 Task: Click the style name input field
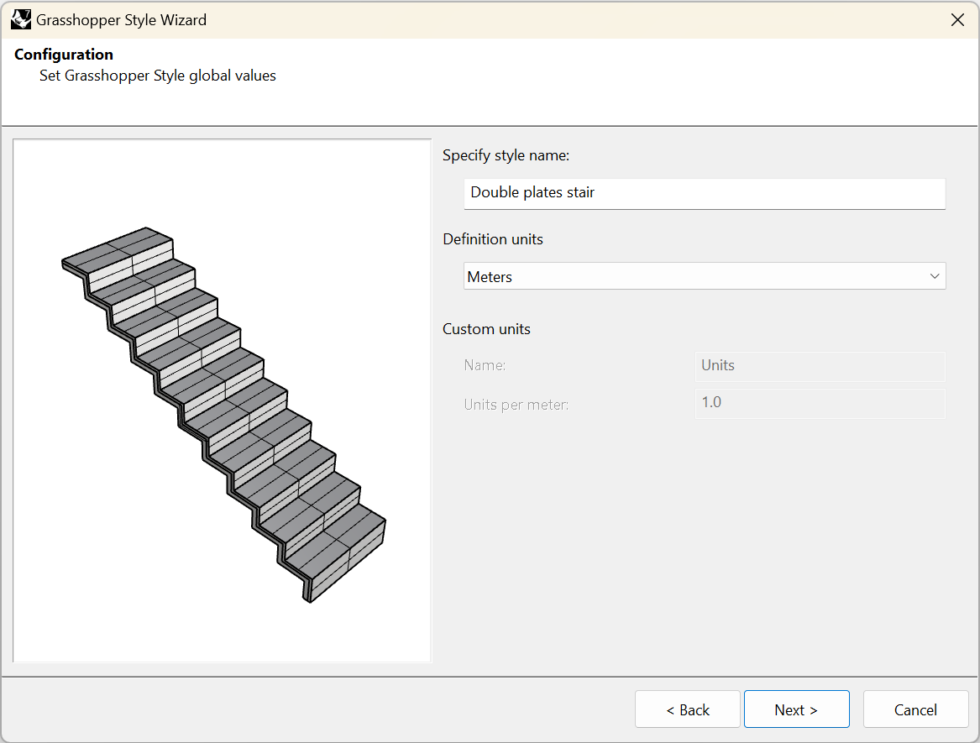(704, 193)
